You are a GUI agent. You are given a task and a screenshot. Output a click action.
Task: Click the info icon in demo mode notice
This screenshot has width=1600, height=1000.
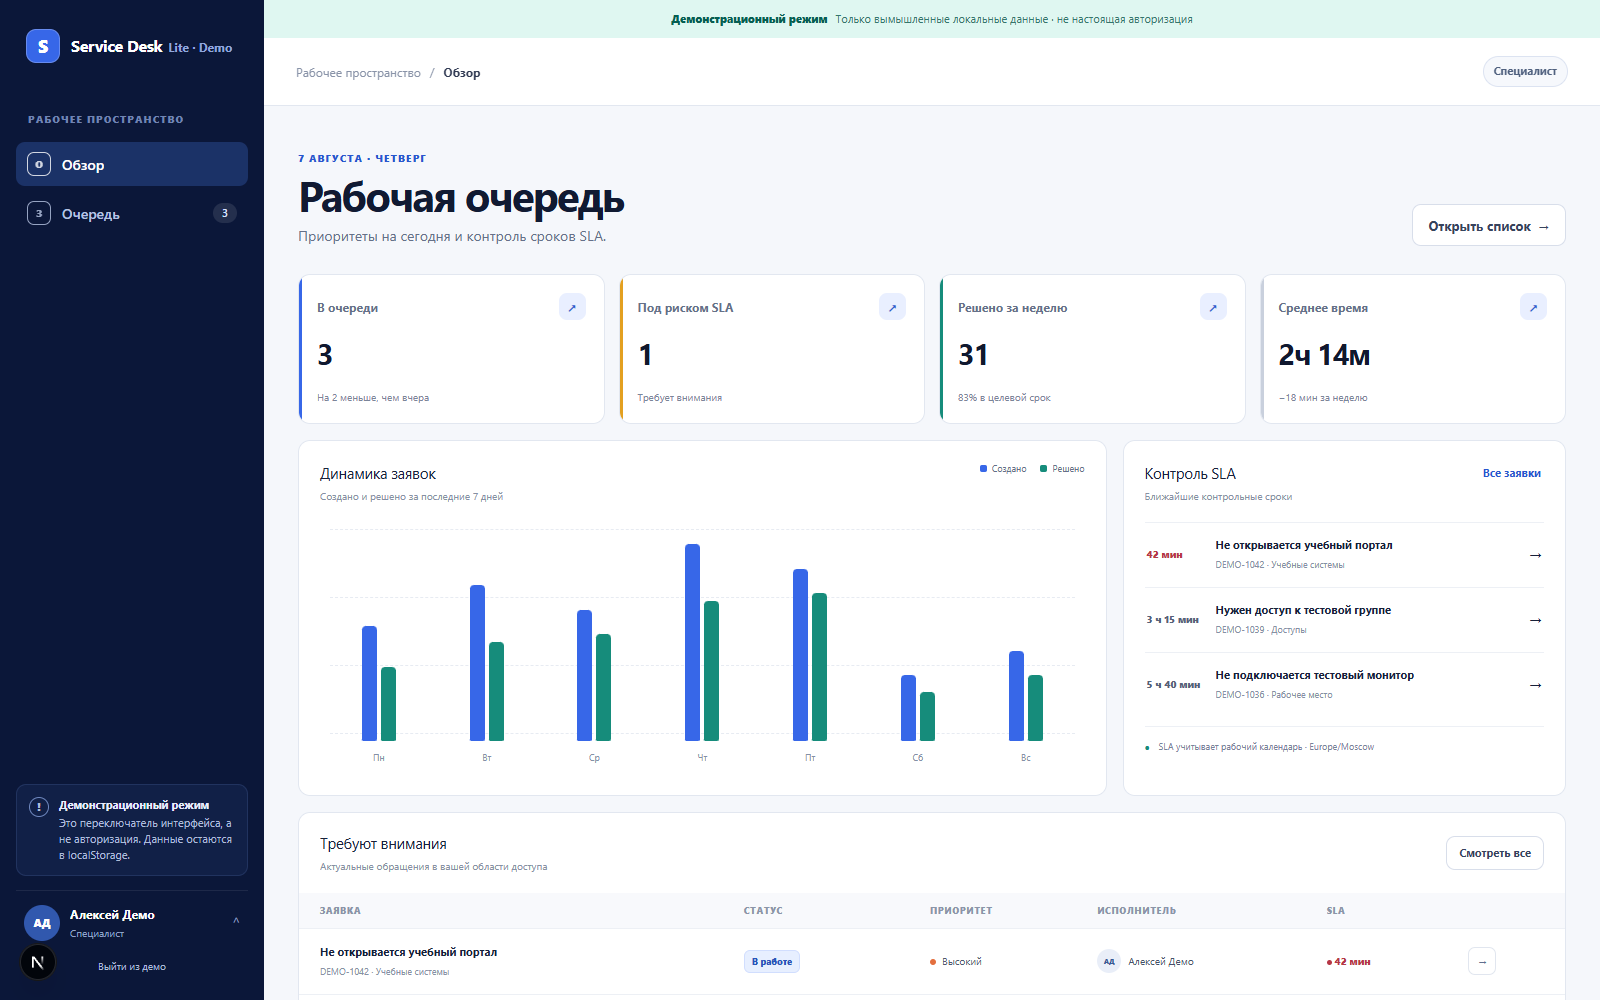click(39, 807)
